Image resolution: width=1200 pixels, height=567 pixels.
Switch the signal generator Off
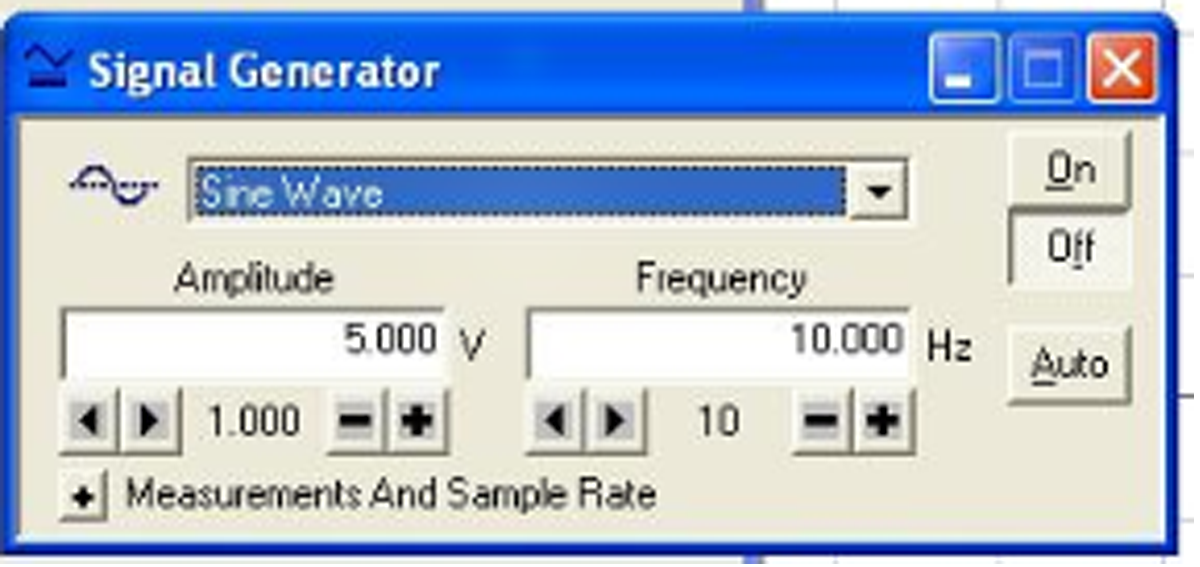[x=1069, y=247]
